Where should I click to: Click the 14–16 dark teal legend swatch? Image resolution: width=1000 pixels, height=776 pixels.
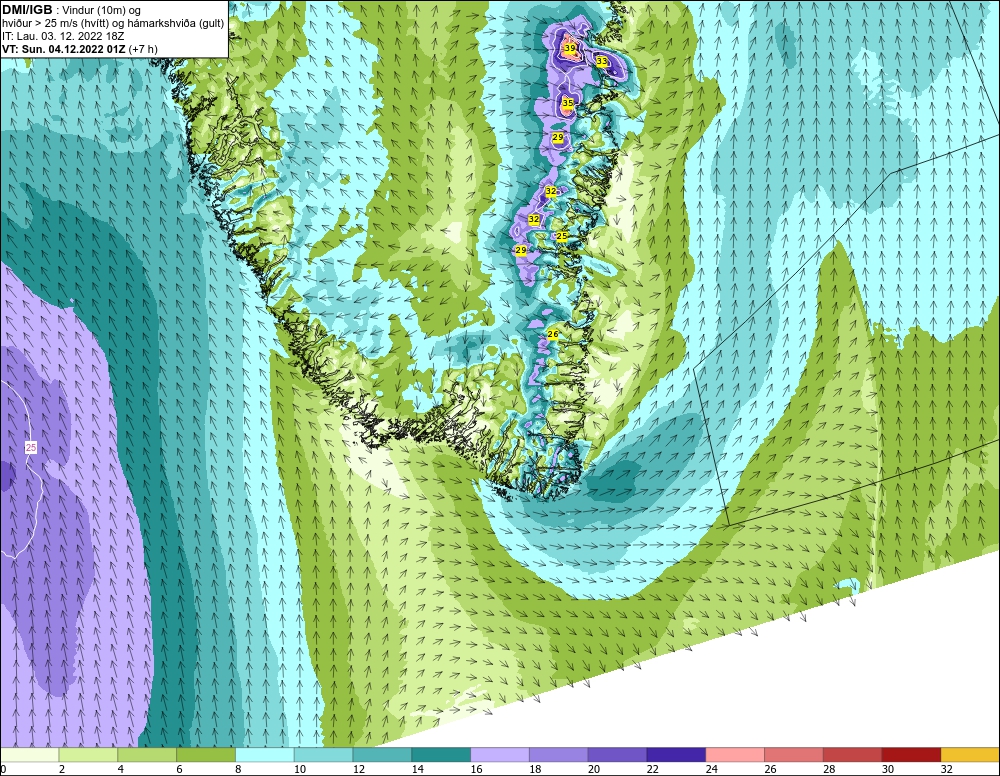[441, 755]
